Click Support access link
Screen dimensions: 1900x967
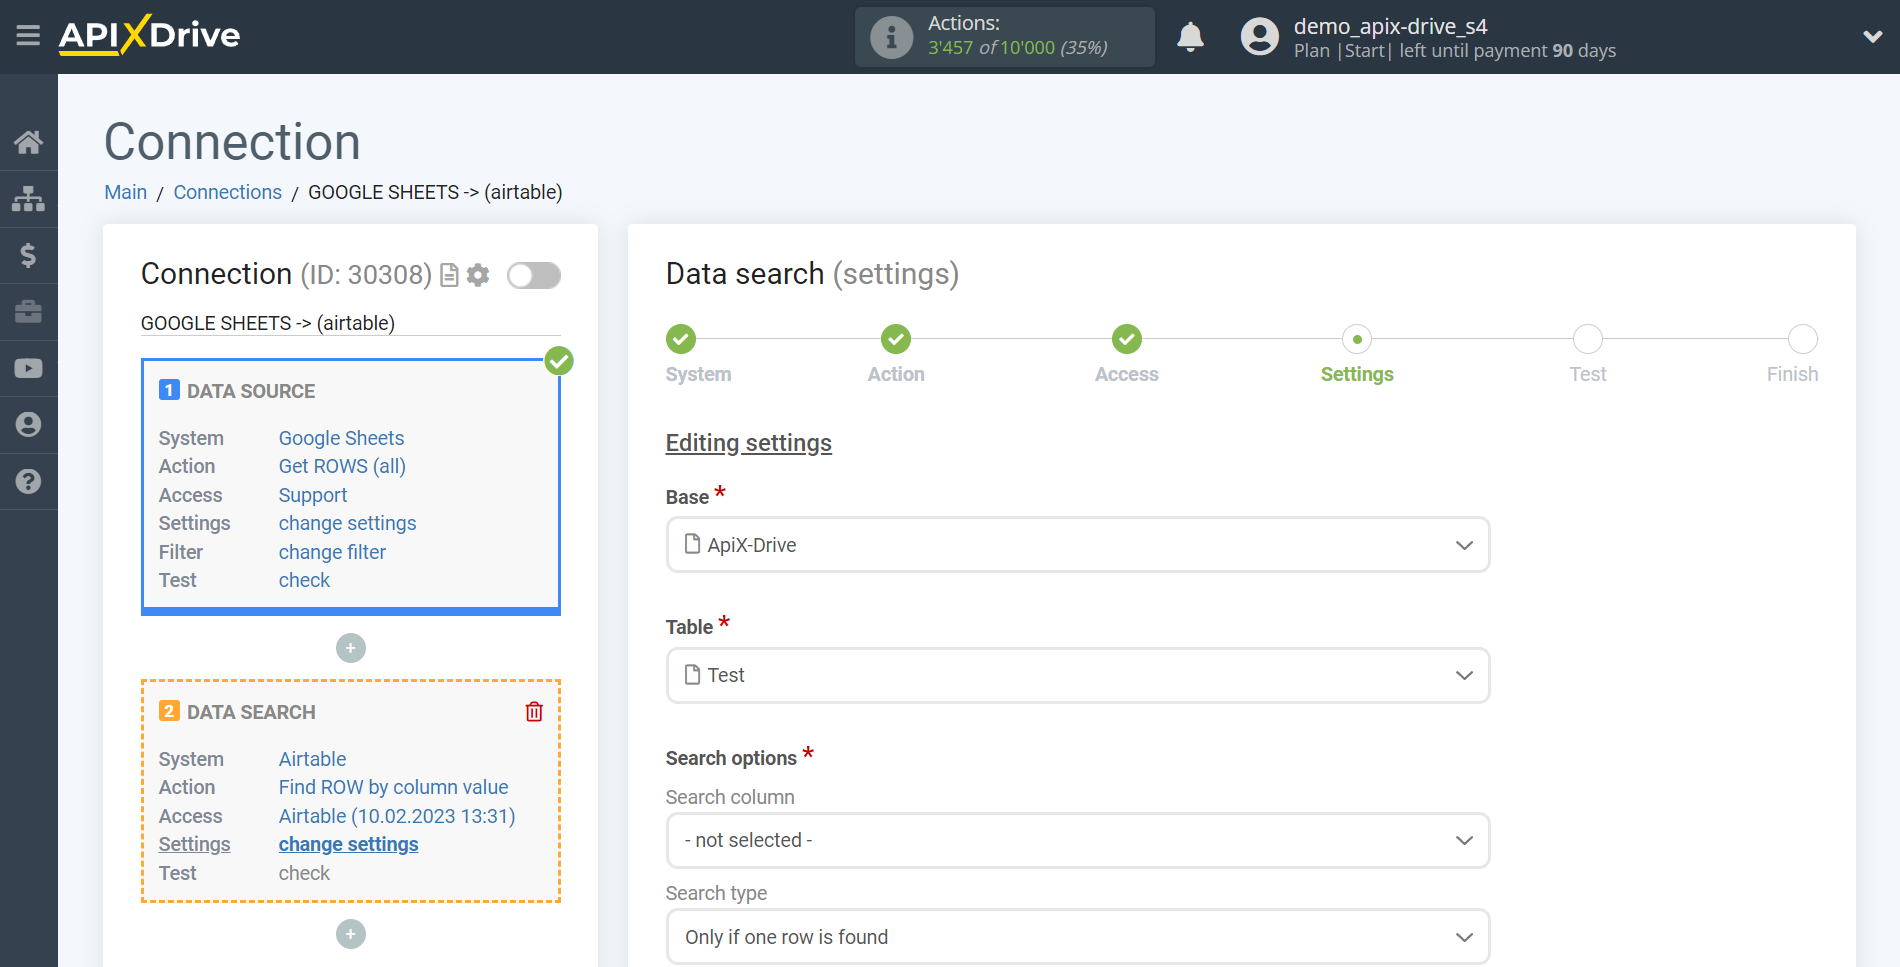(x=313, y=495)
